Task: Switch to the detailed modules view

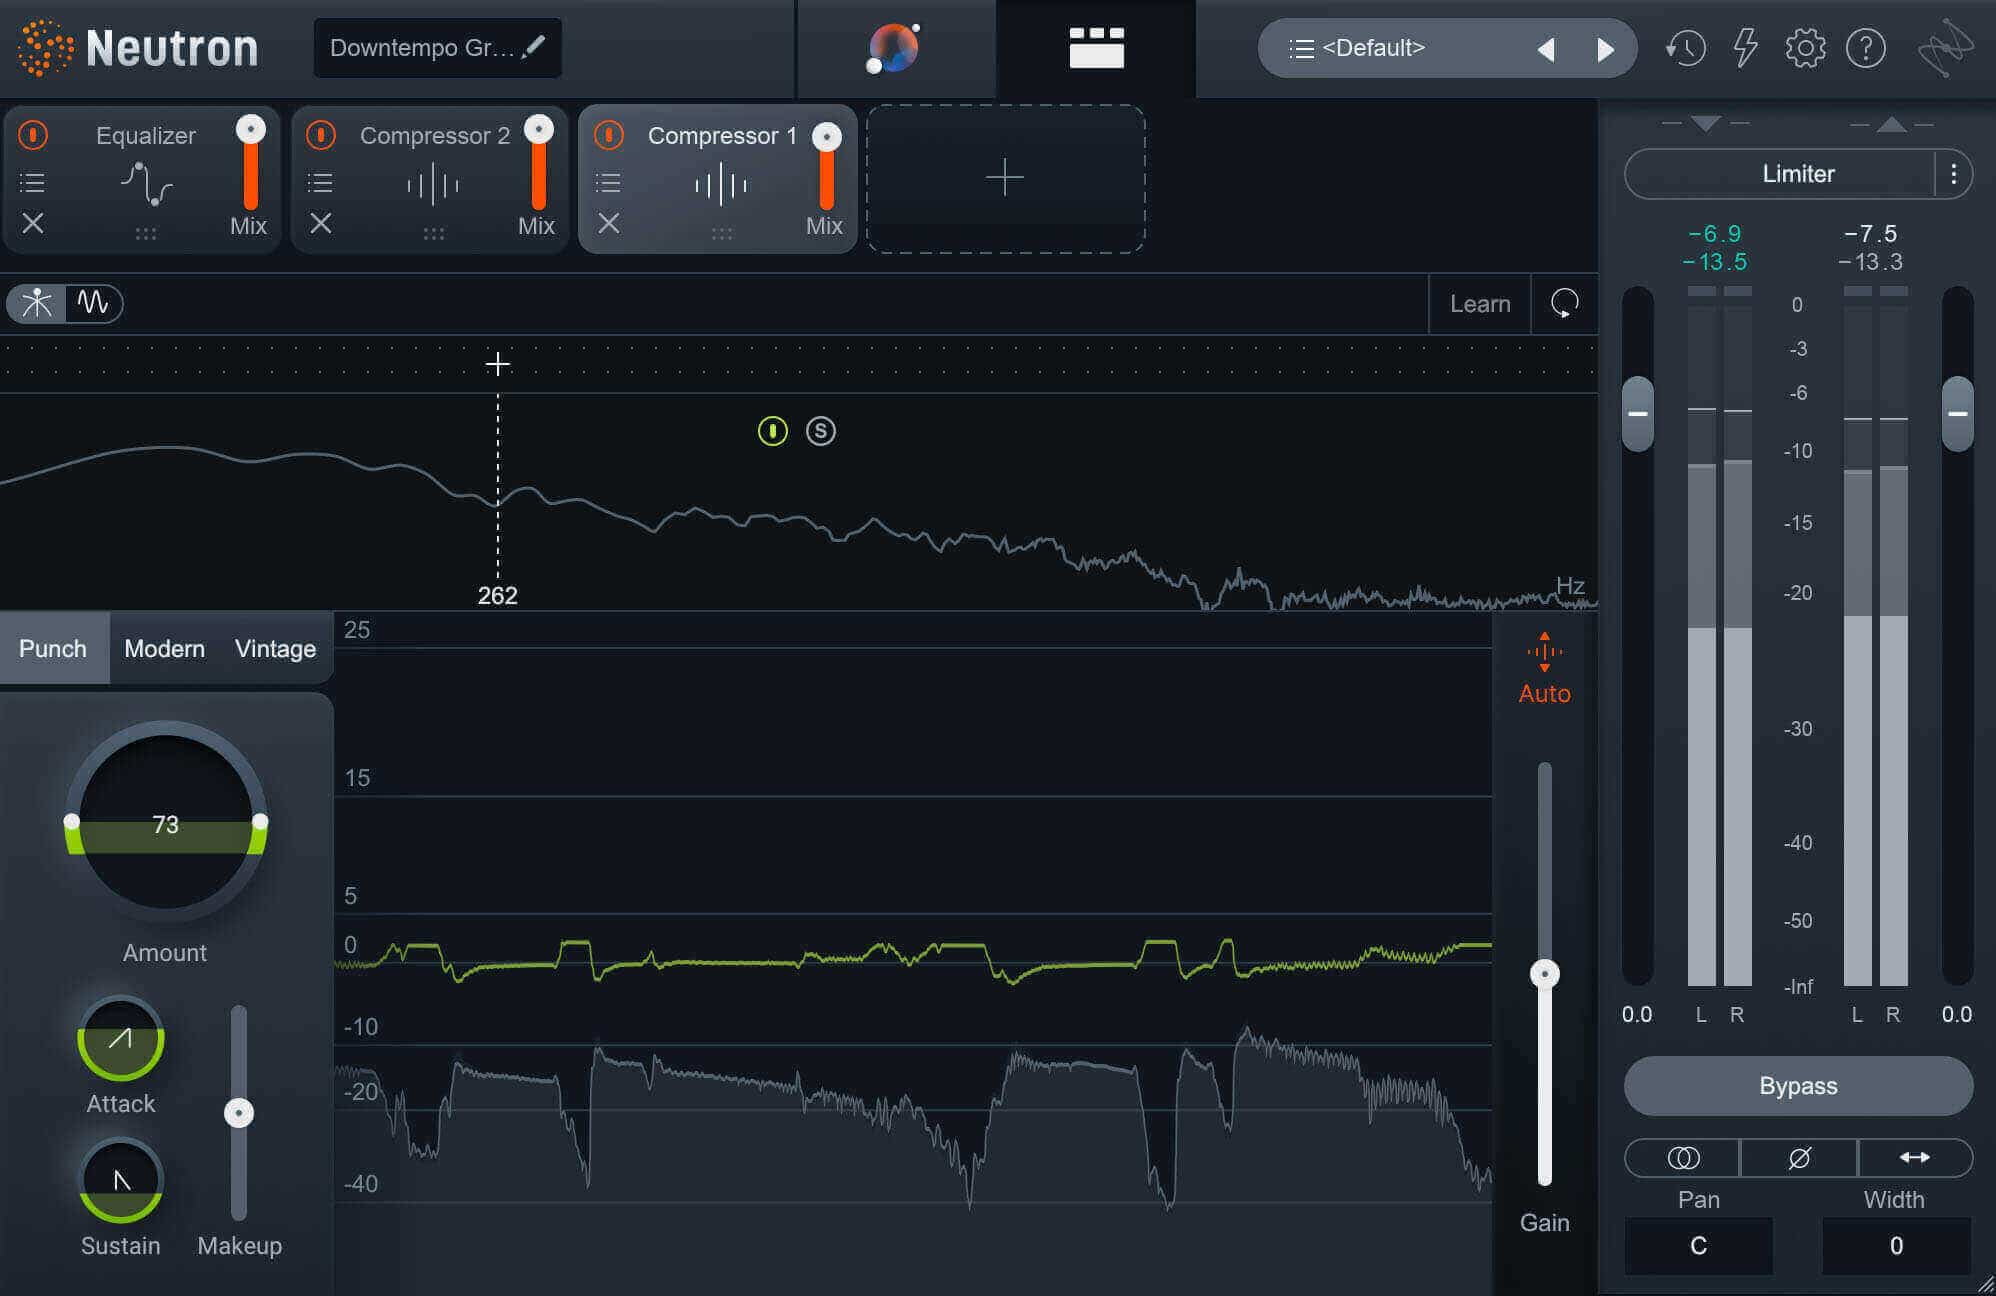Action: point(1096,48)
